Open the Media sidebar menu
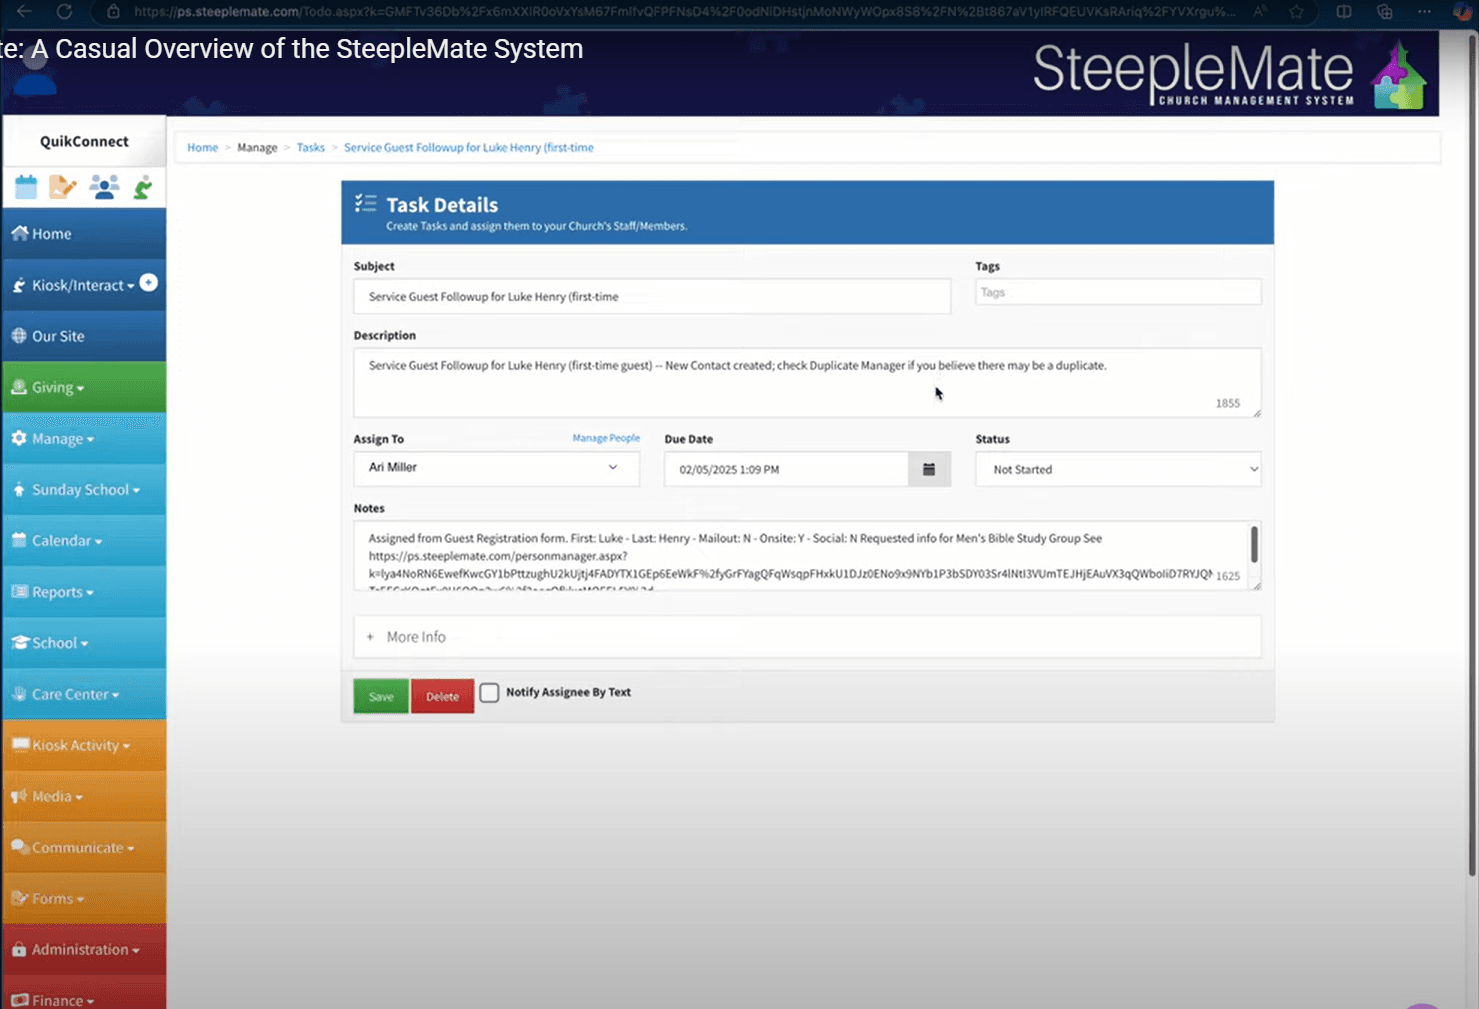 pos(84,796)
